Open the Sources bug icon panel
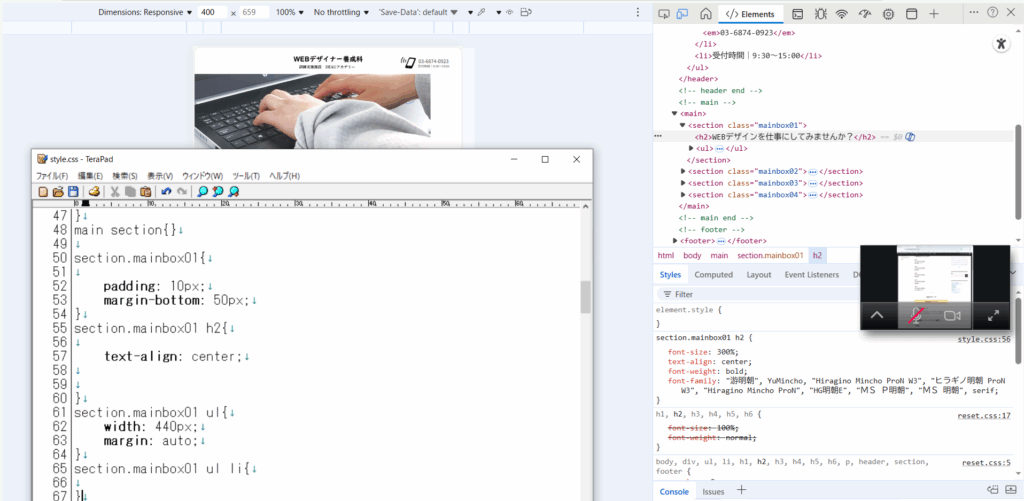The image size is (1024, 501). (x=820, y=14)
